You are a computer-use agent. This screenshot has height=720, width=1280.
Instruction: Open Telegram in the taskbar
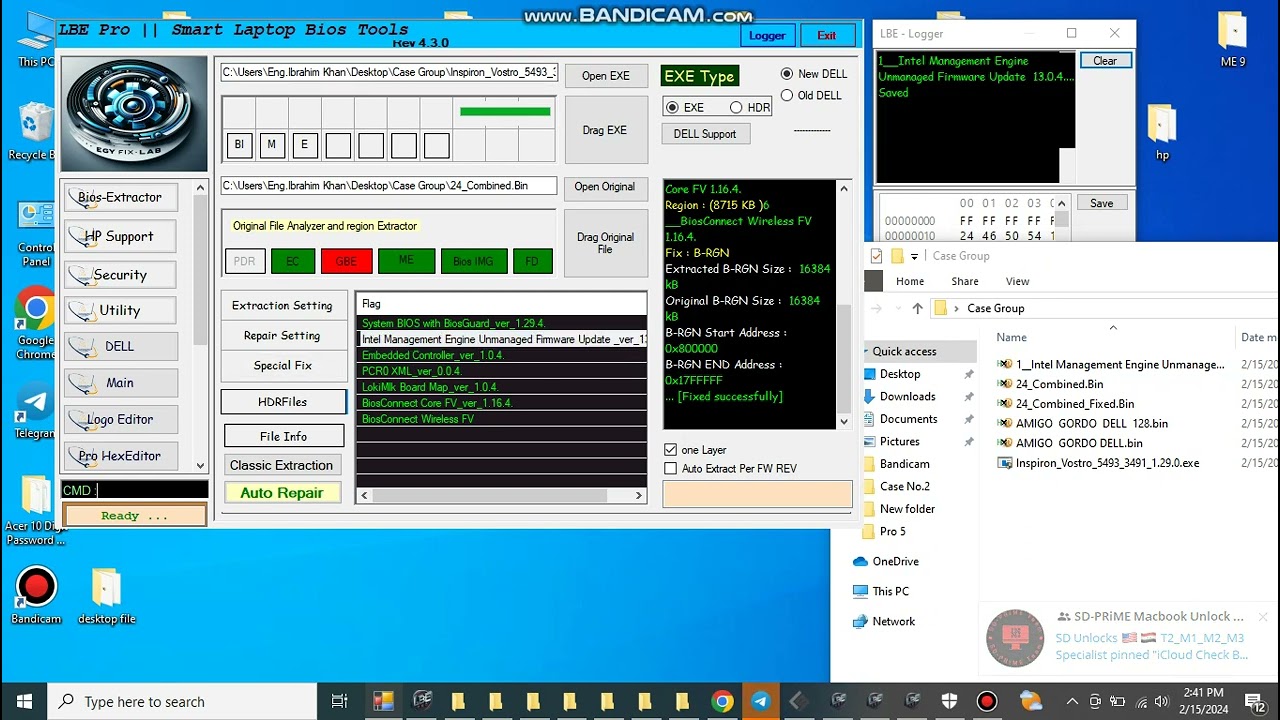click(761, 701)
